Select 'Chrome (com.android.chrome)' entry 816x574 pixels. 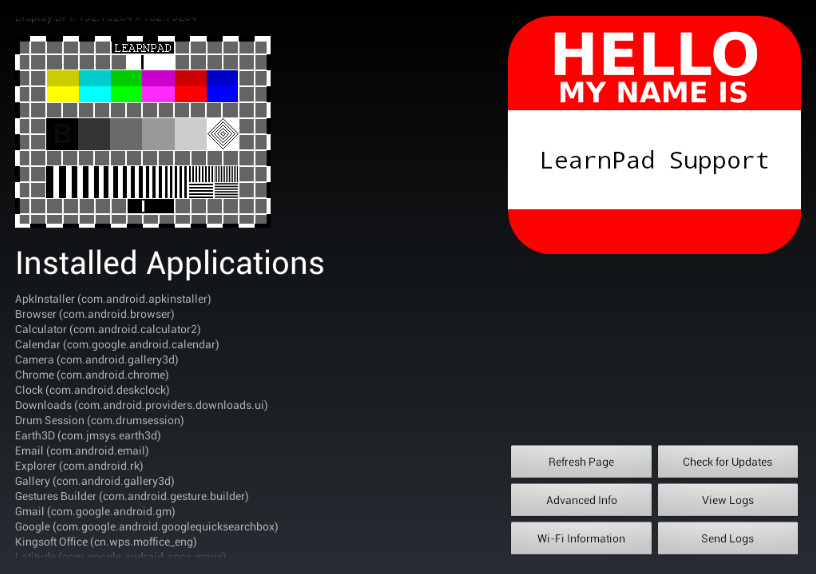(92, 375)
